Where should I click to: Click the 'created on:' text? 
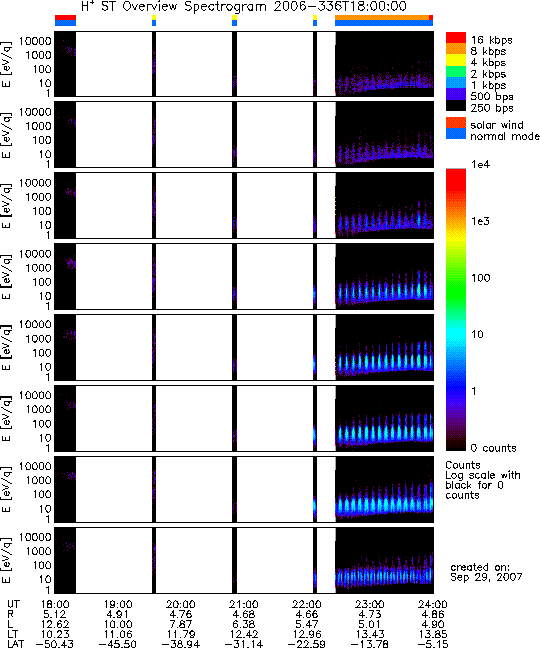(x=480, y=567)
